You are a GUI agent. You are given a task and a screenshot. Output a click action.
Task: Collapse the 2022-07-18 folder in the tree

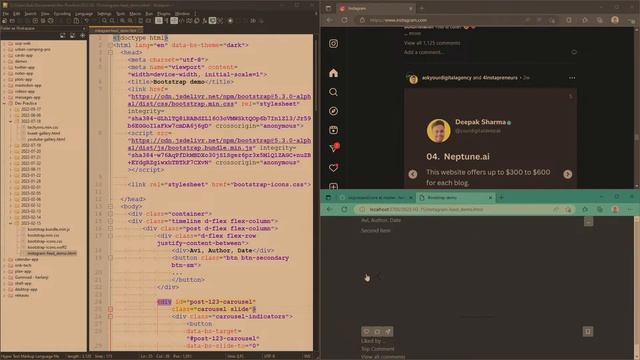point(11,121)
